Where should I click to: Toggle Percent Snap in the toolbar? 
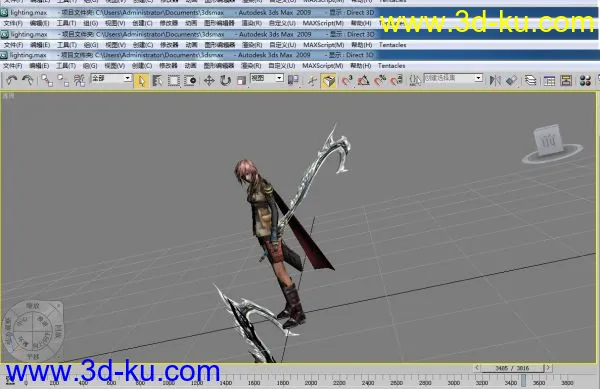click(x=380, y=81)
